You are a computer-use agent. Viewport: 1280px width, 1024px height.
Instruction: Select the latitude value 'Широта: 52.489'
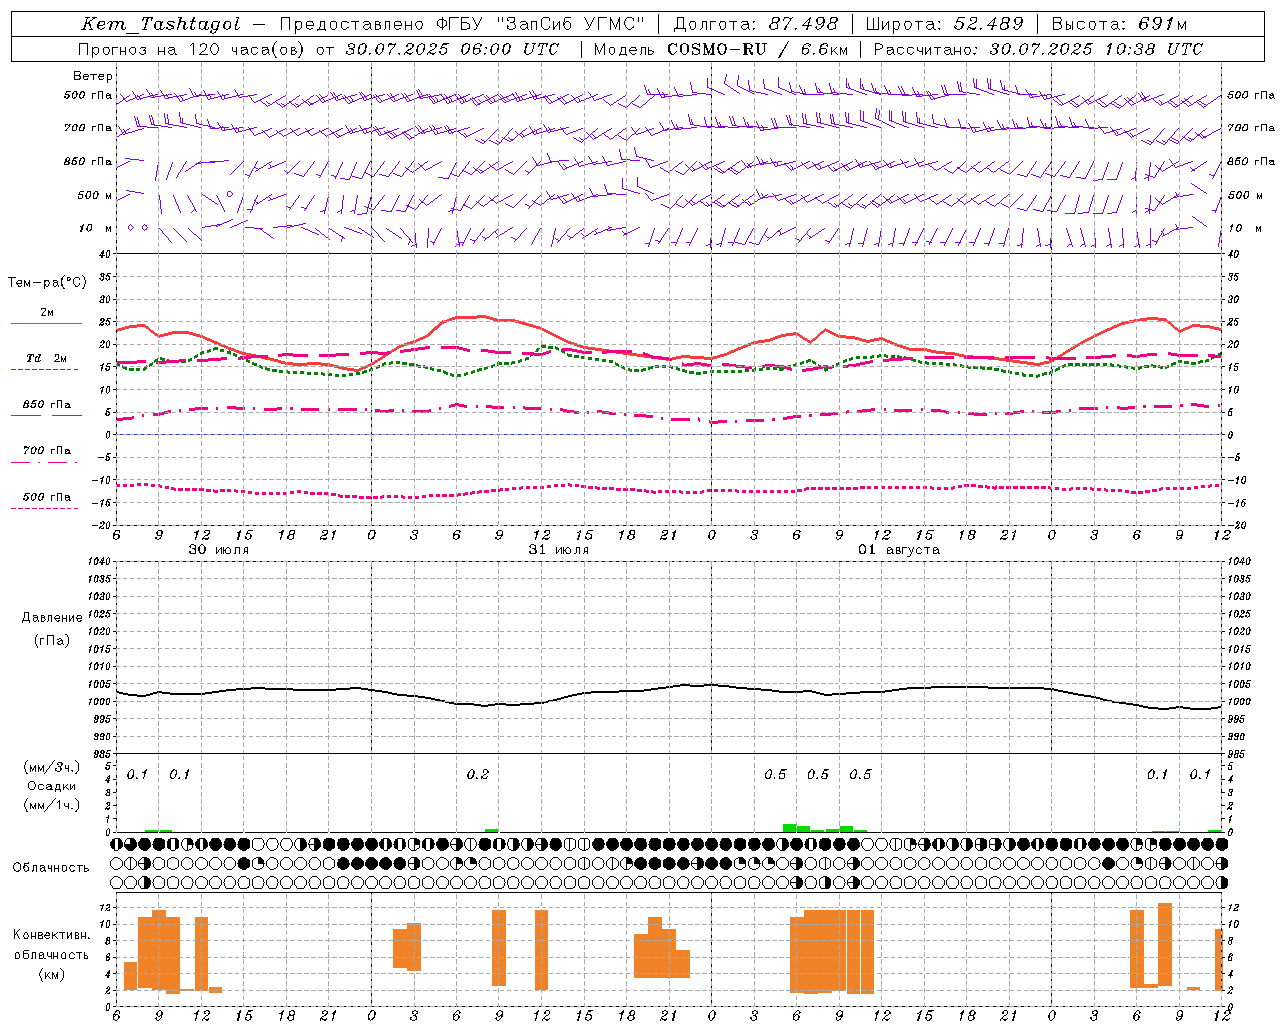click(x=944, y=24)
